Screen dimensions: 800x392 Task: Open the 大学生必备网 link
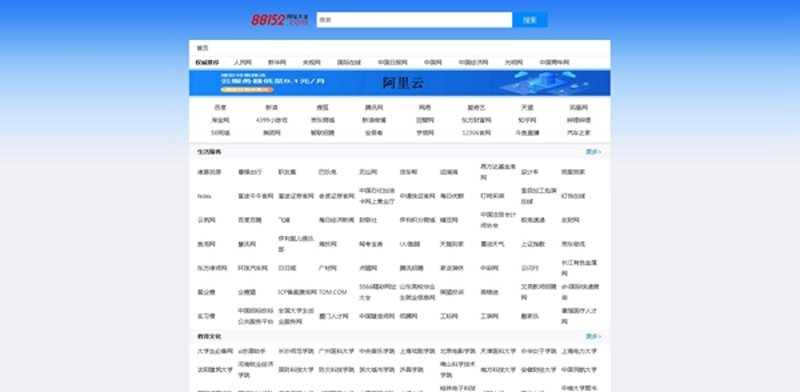215,351
